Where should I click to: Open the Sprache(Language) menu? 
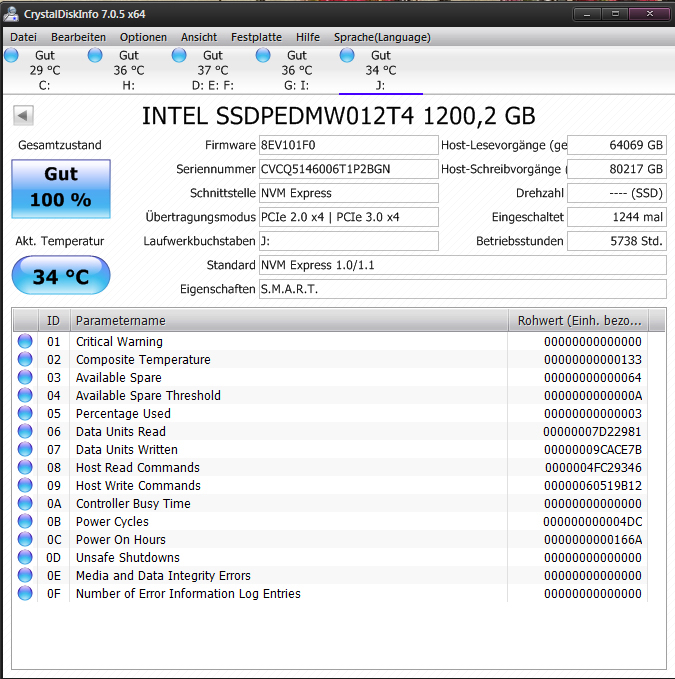click(382, 37)
